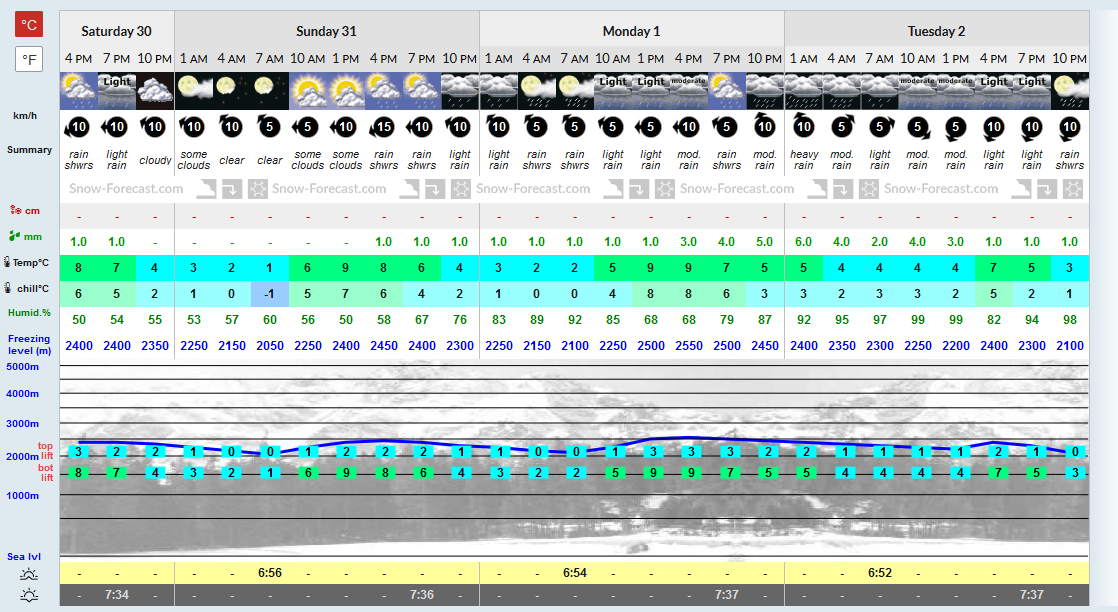Click Saturday 4 PM top lift temperature 3
The height and width of the screenshot is (612, 1118).
tap(78, 452)
